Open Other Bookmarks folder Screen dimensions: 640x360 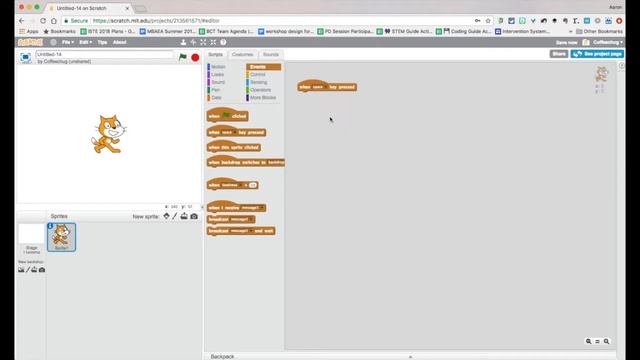[600, 31]
